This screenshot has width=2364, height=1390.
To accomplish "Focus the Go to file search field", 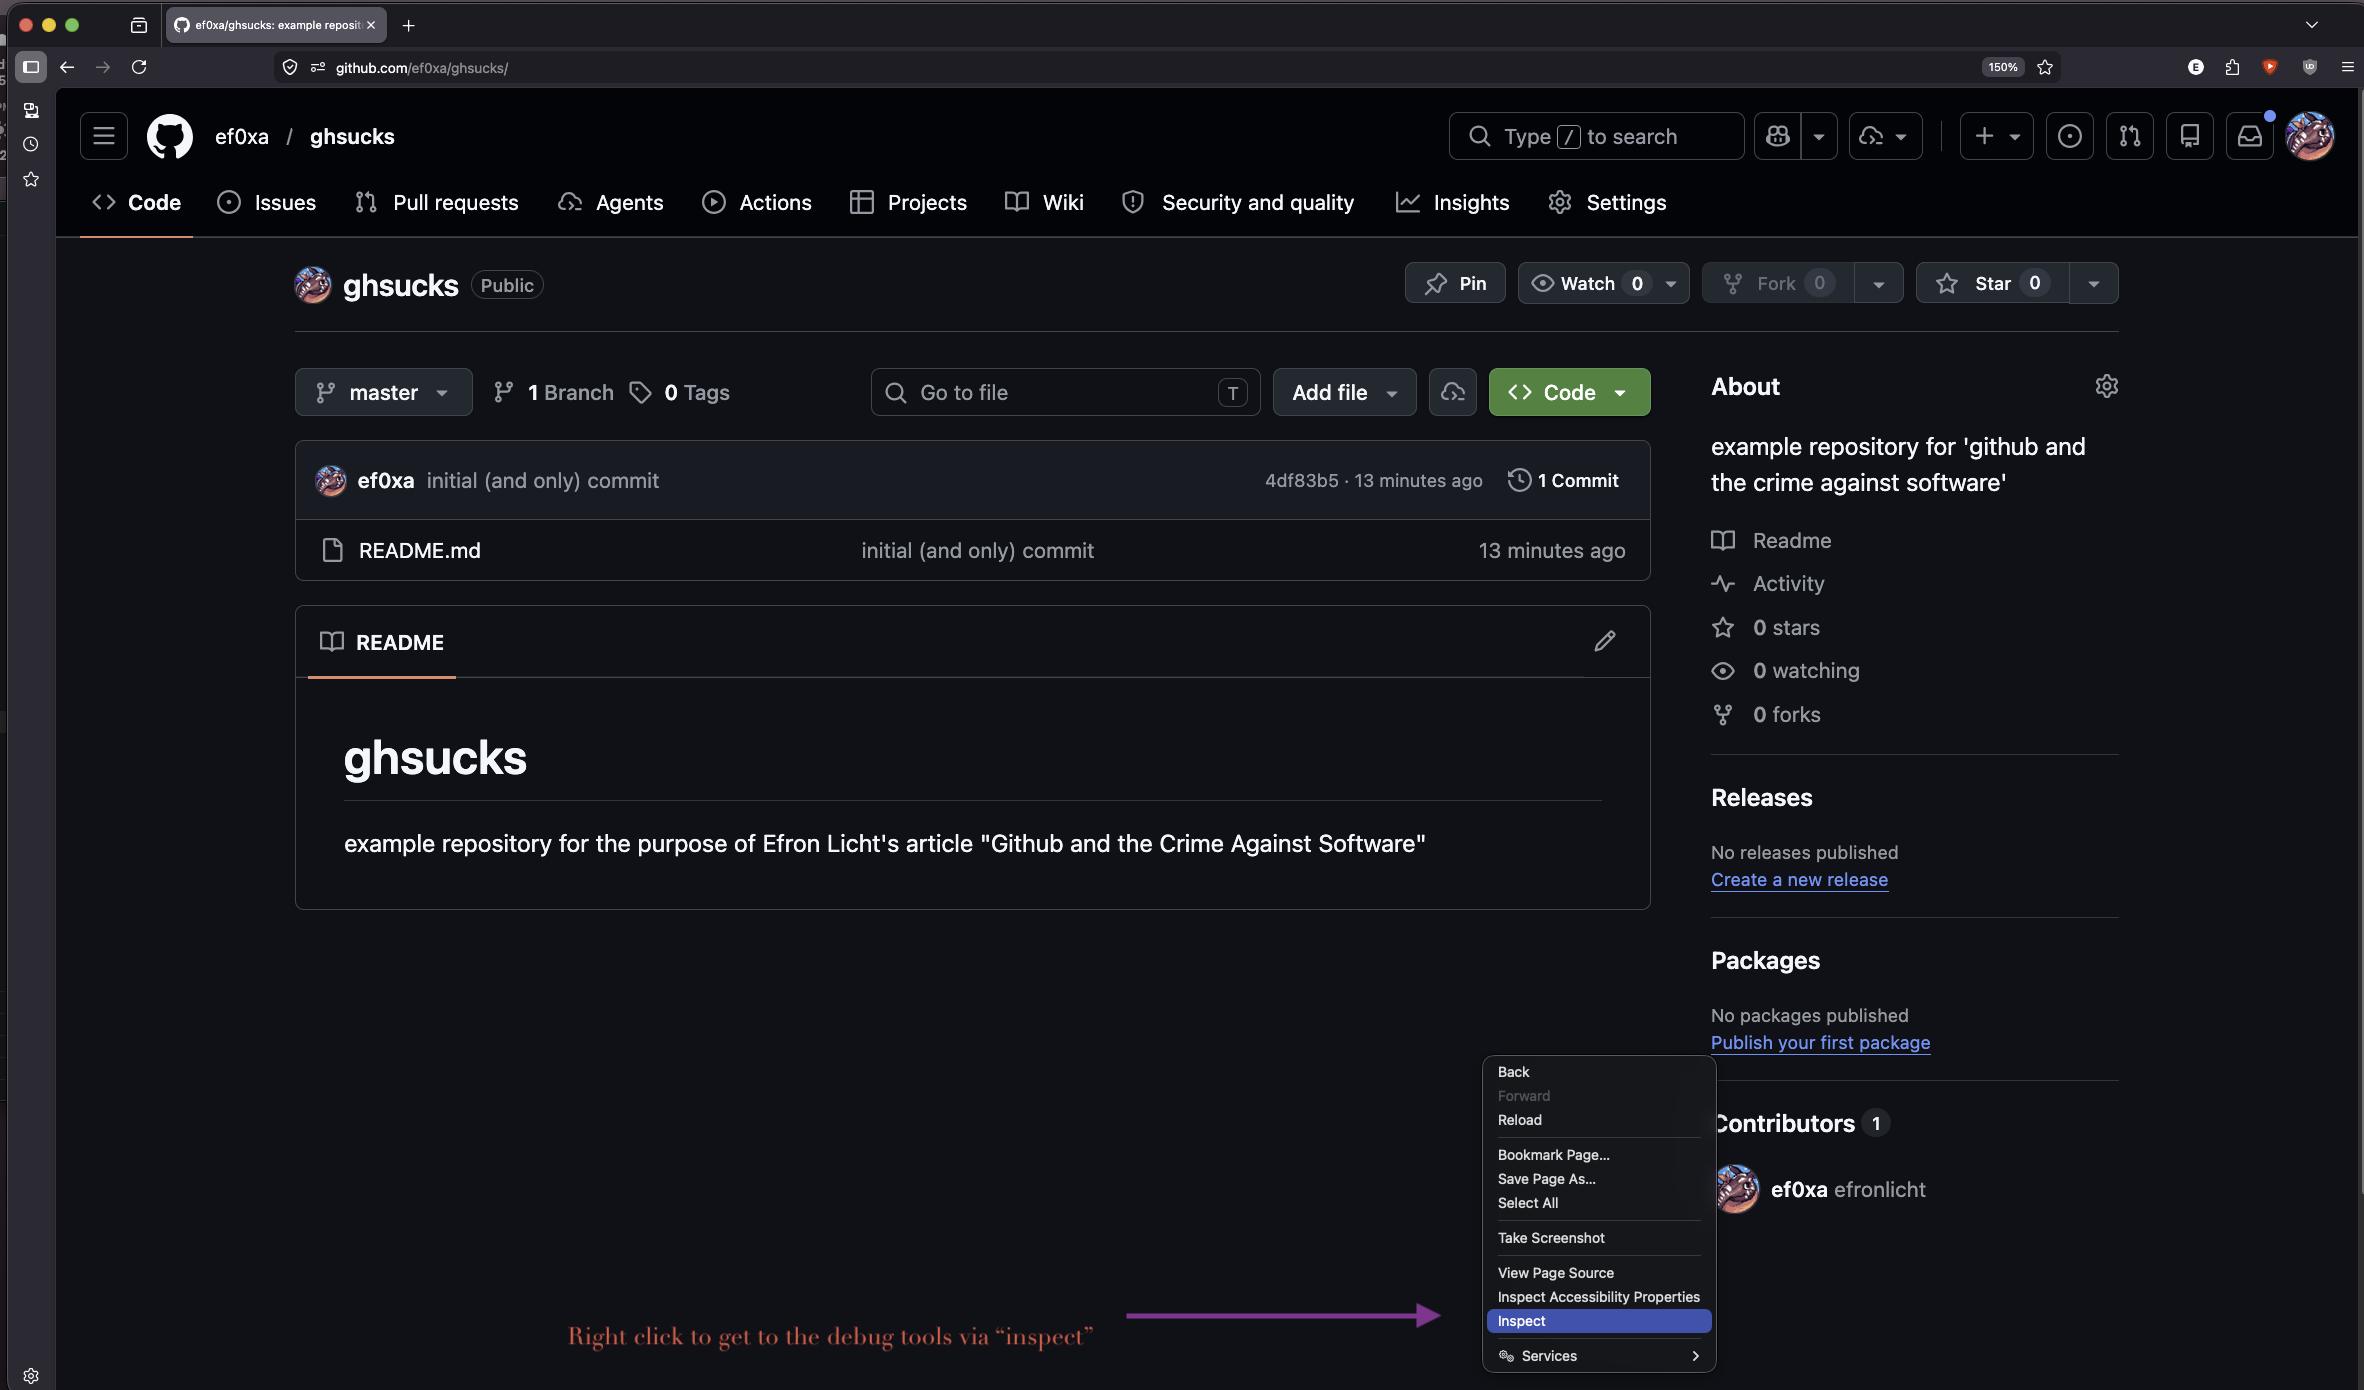I will coord(1065,393).
